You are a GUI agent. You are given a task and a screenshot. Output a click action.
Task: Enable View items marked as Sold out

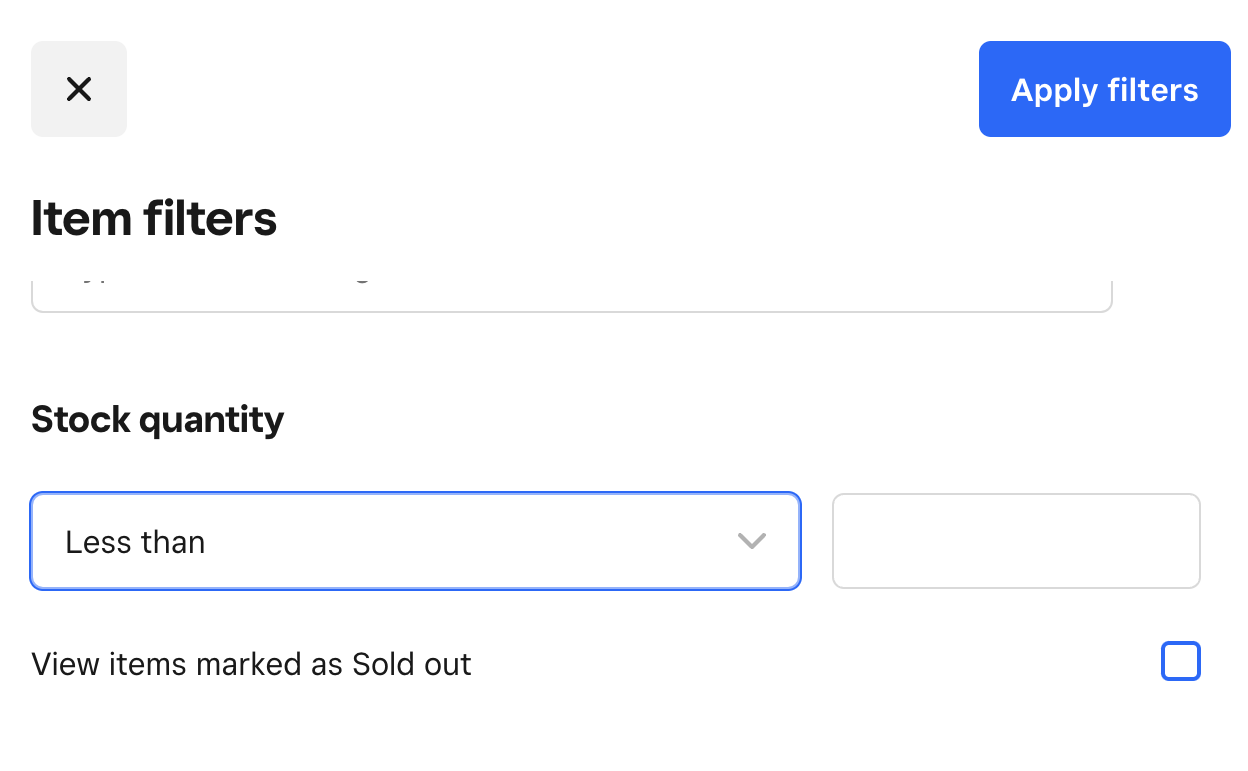pyautogui.click(x=1180, y=662)
